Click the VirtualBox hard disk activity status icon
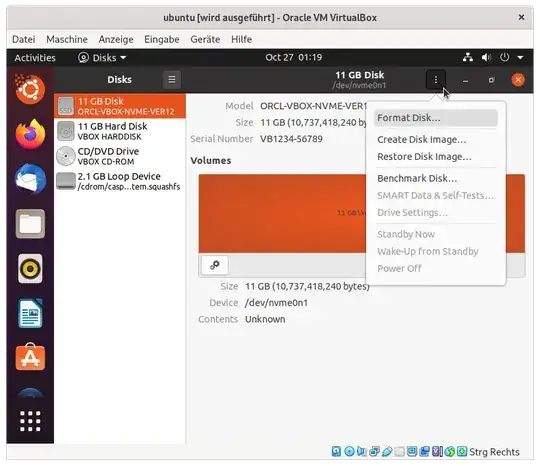540x466 pixels. [x=336, y=451]
